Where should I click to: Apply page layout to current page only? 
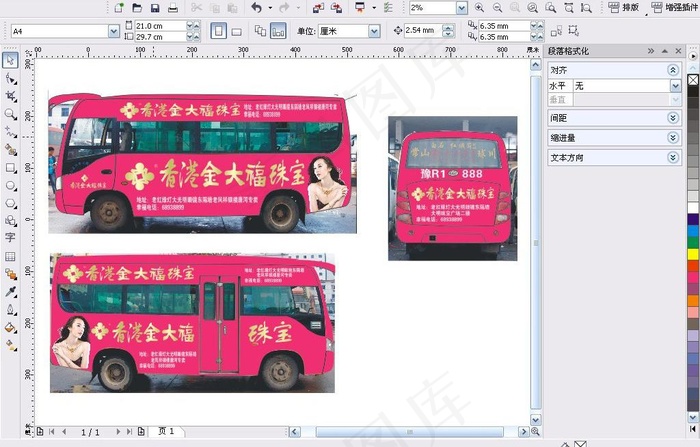coord(278,31)
